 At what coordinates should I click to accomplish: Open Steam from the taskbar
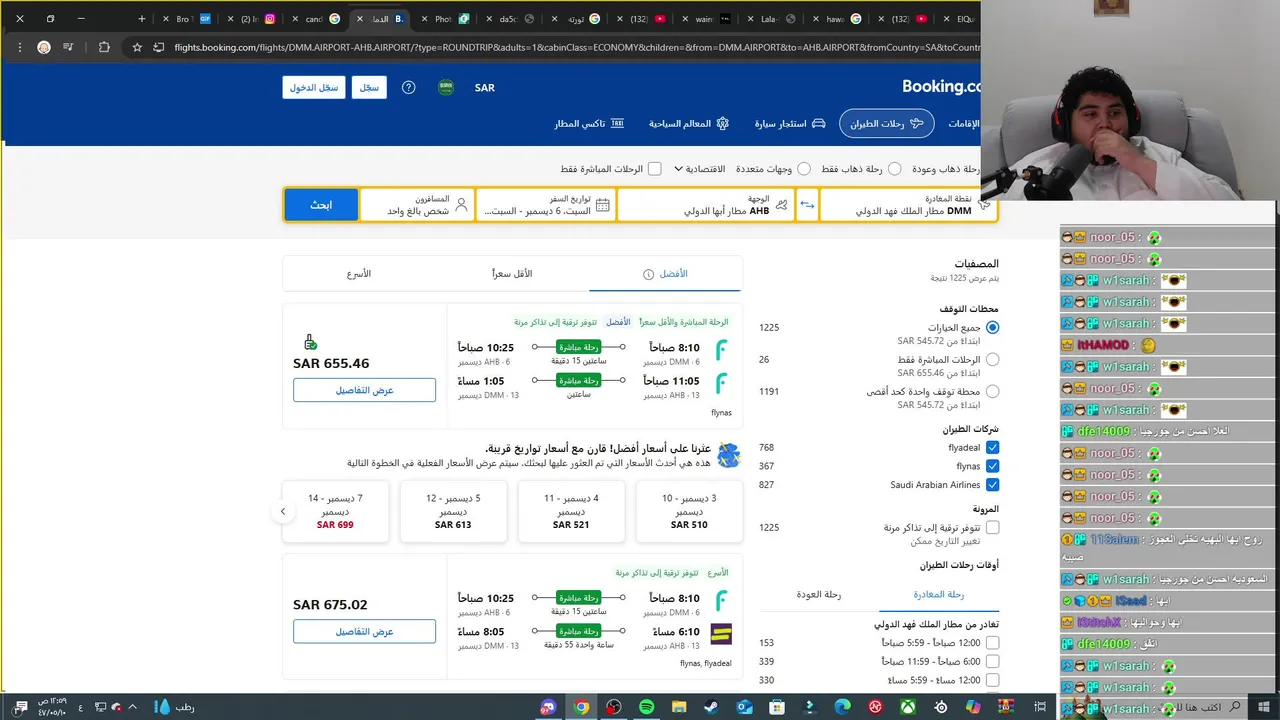pos(712,707)
